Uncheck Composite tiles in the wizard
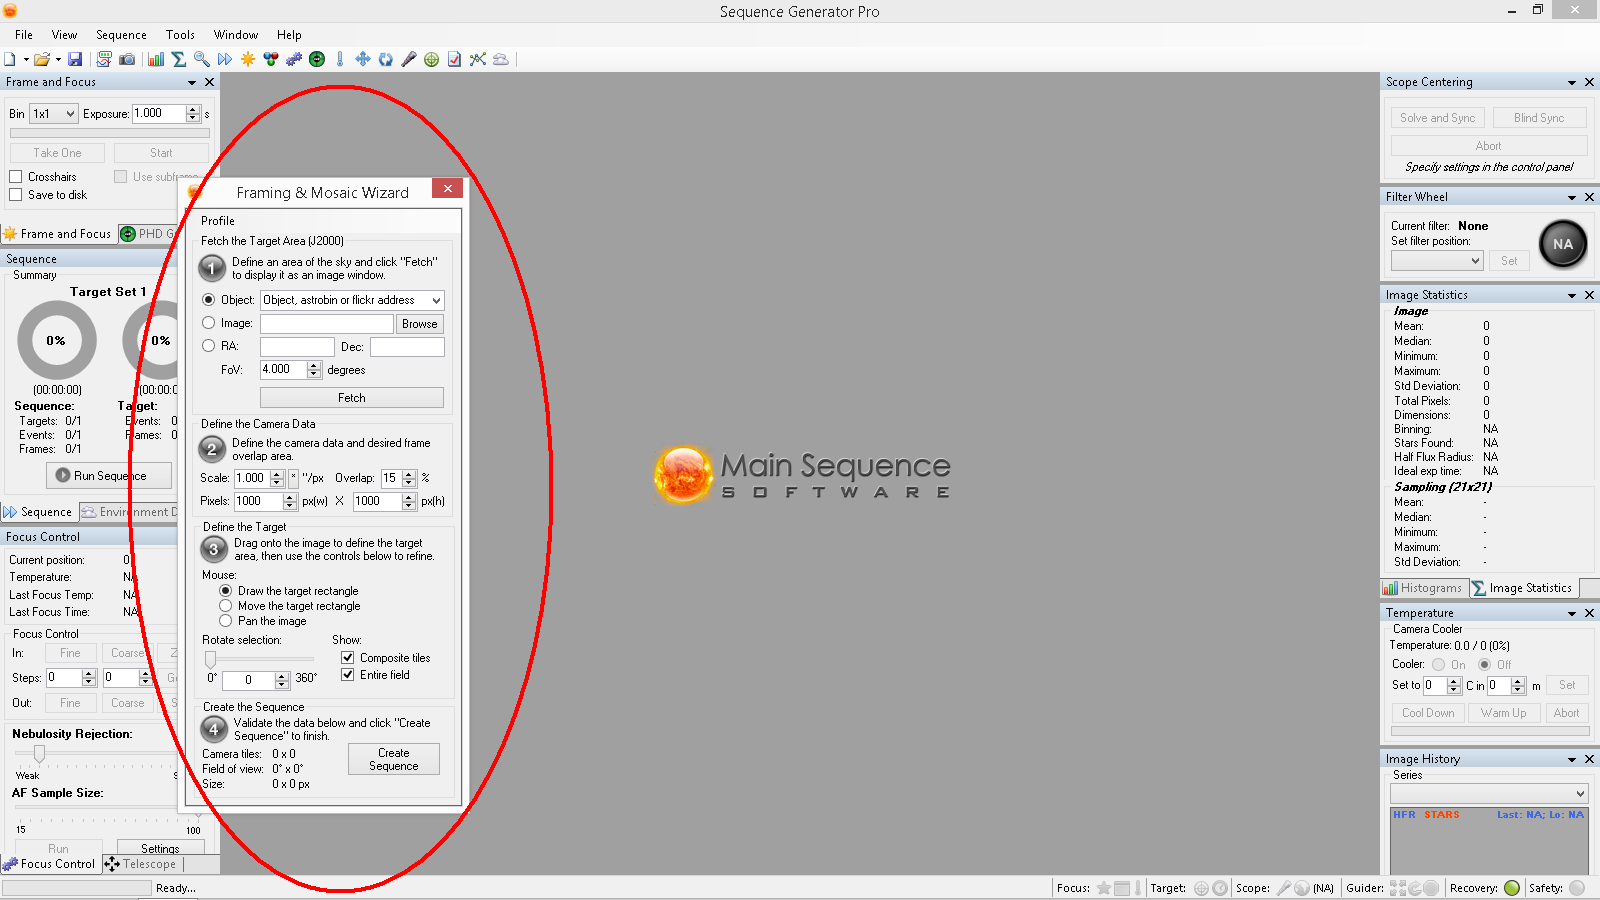This screenshot has width=1600, height=900. 348,658
